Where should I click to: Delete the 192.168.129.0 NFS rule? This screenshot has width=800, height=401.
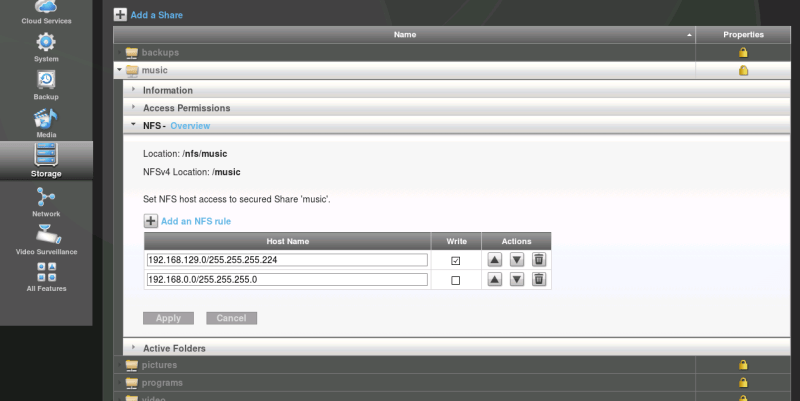pos(539,260)
